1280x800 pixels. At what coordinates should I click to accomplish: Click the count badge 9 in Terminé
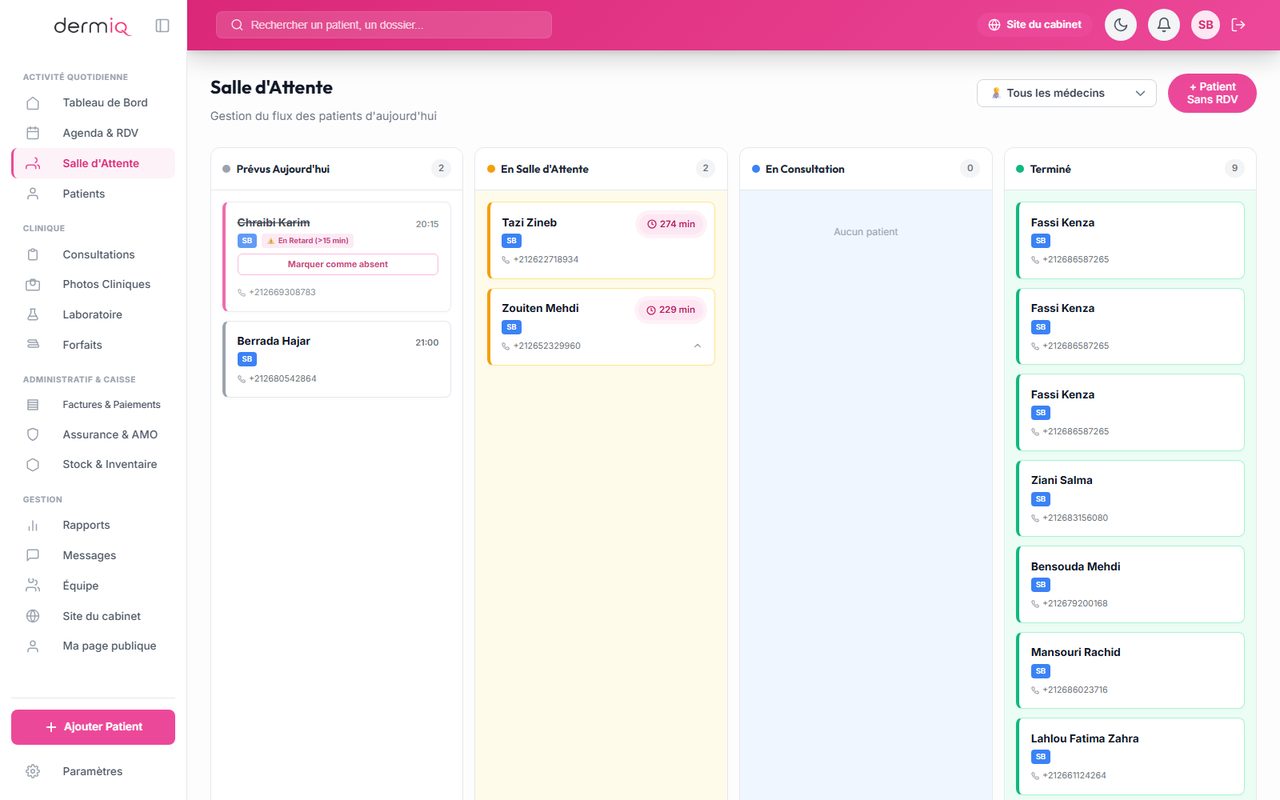[x=1234, y=169]
